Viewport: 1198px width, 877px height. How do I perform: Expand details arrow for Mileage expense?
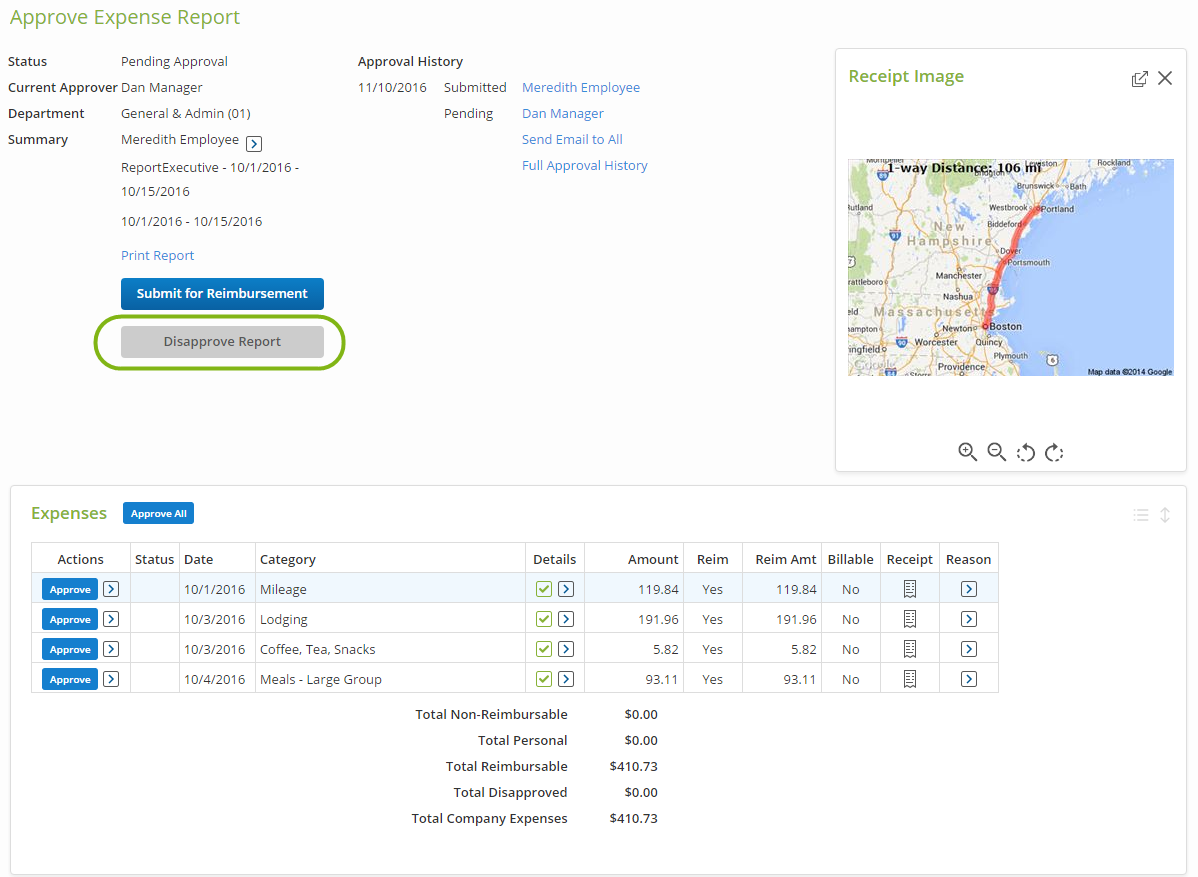tap(566, 589)
